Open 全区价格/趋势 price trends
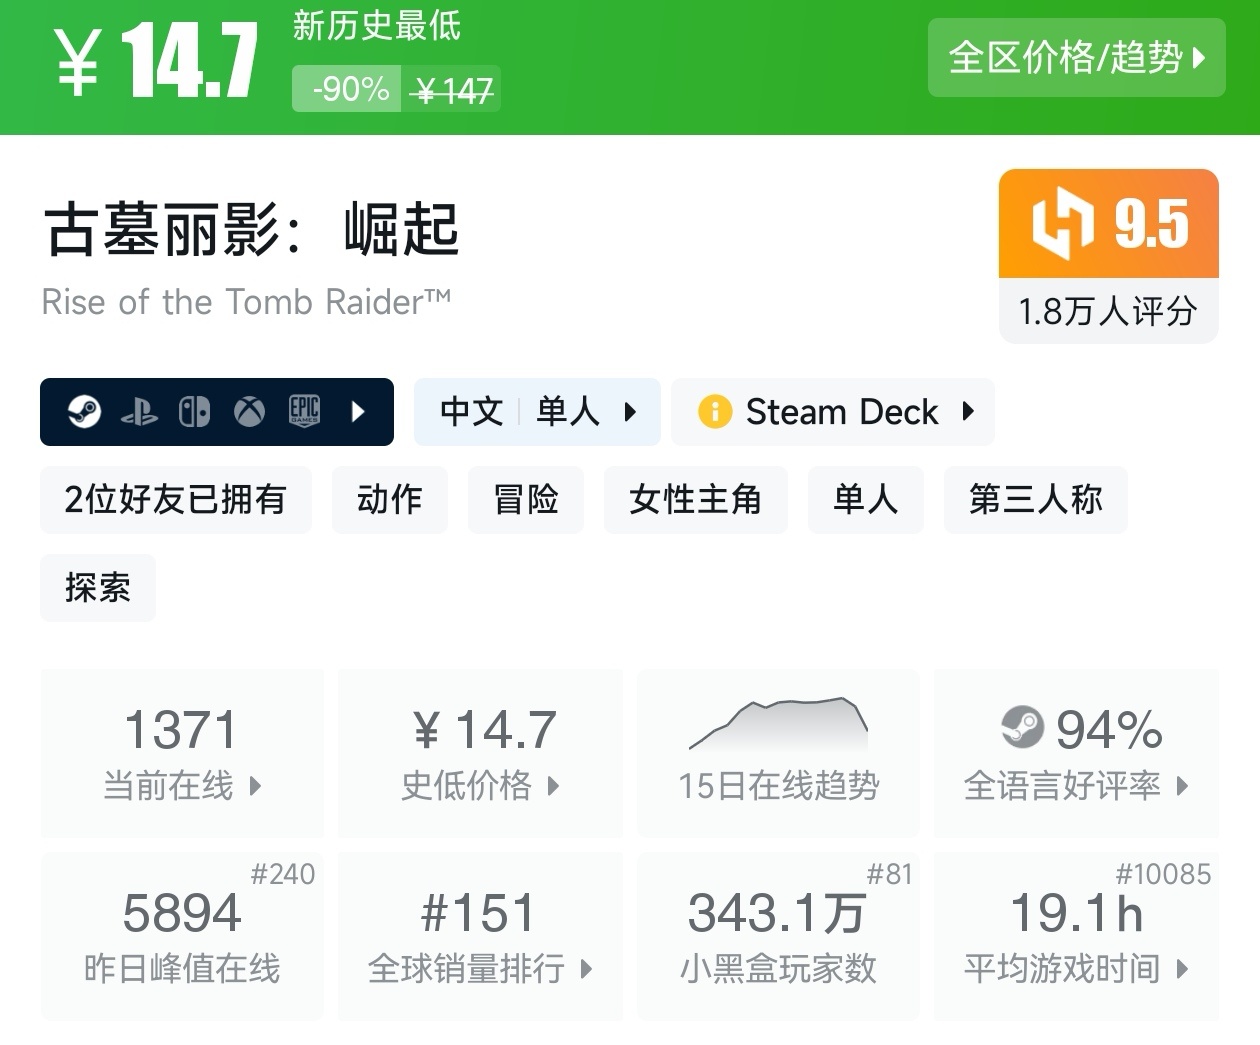The height and width of the screenshot is (1045, 1260). 1076,58
